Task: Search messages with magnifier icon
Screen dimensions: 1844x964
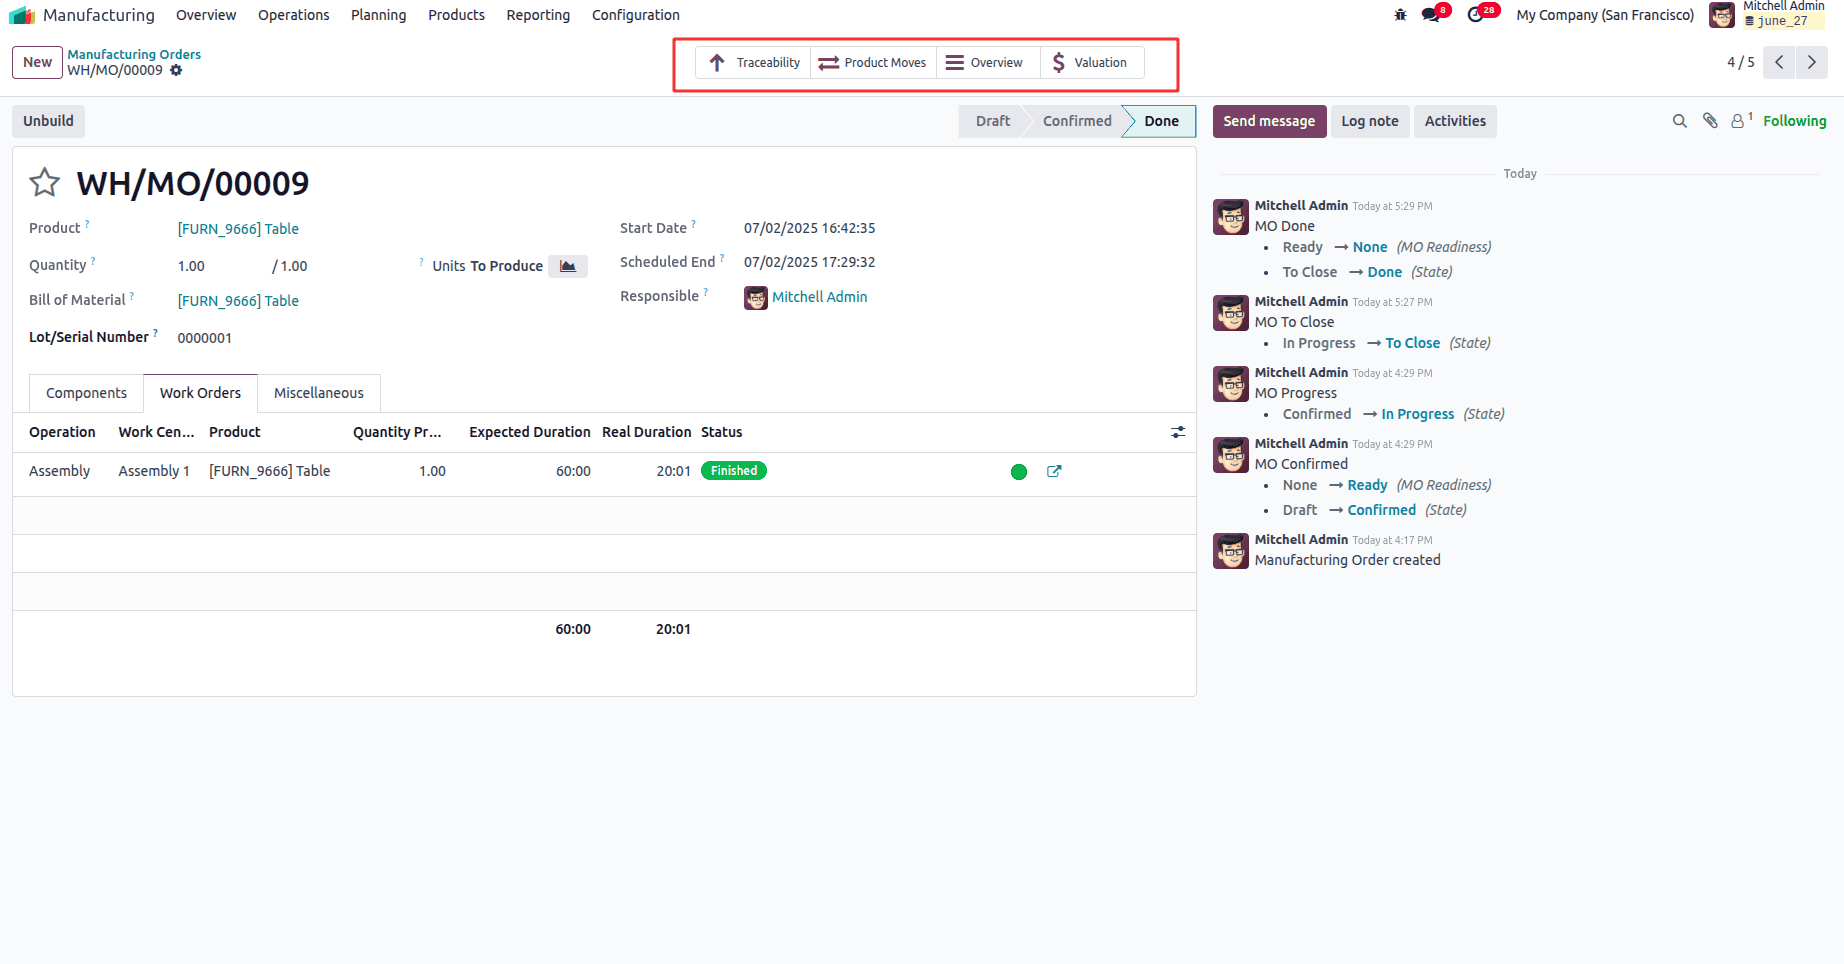Action: (1680, 121)
